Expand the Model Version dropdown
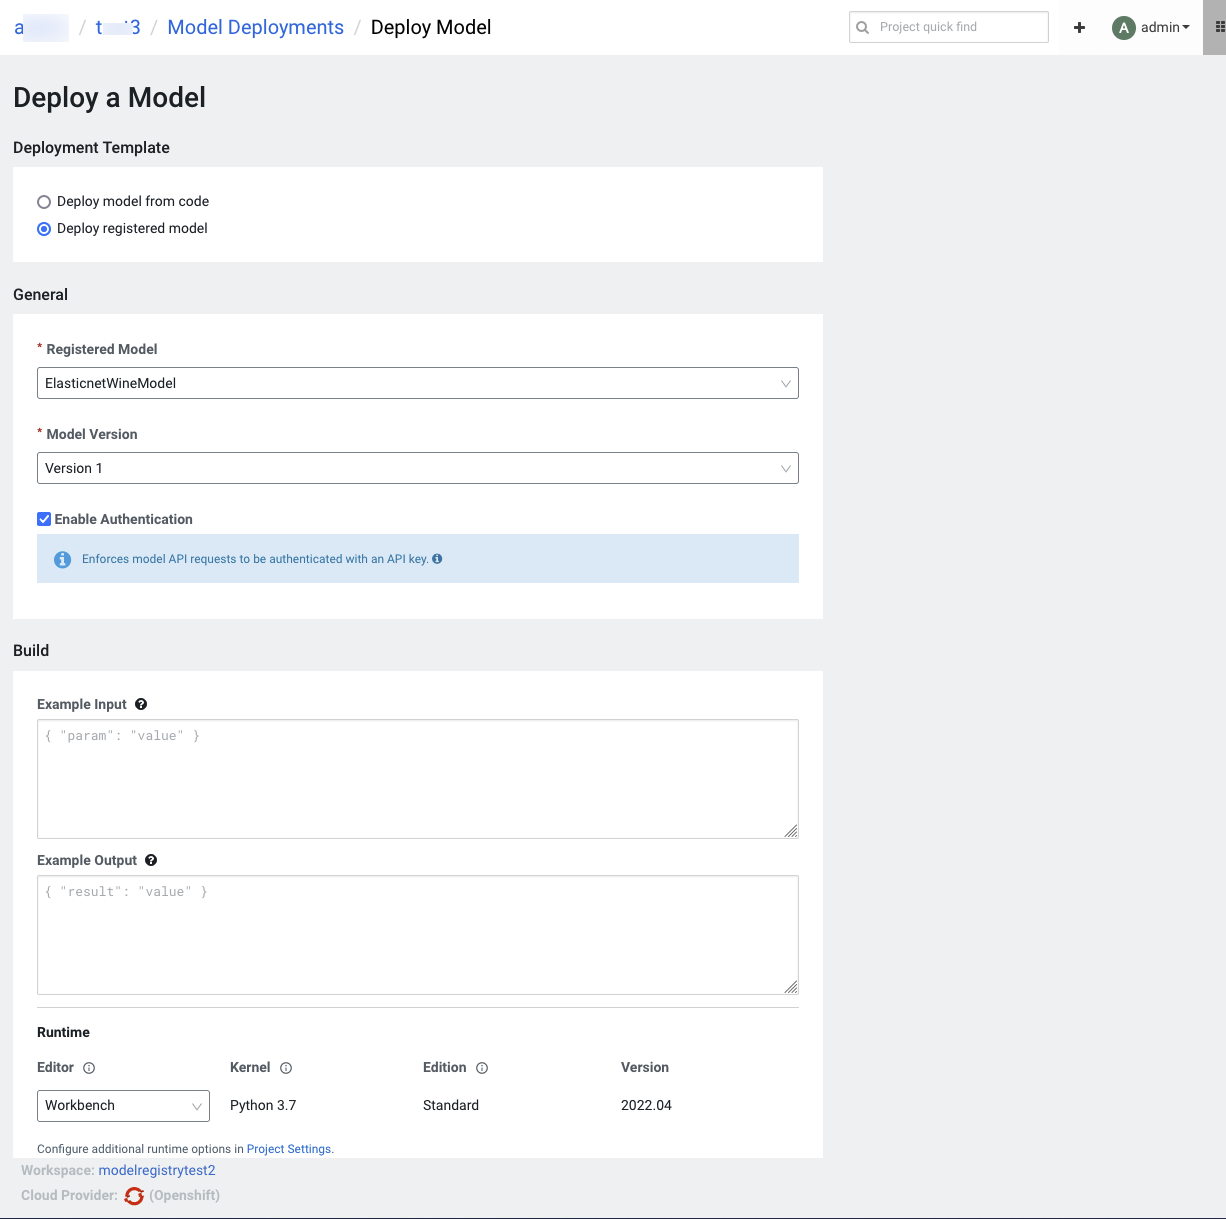 click(417, 468)
